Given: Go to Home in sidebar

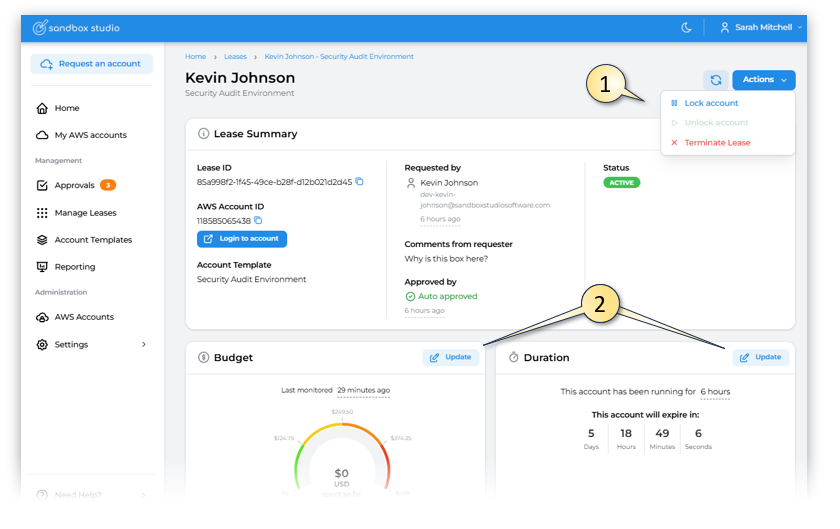Looking at the screenshot, I should click(67, 108).
